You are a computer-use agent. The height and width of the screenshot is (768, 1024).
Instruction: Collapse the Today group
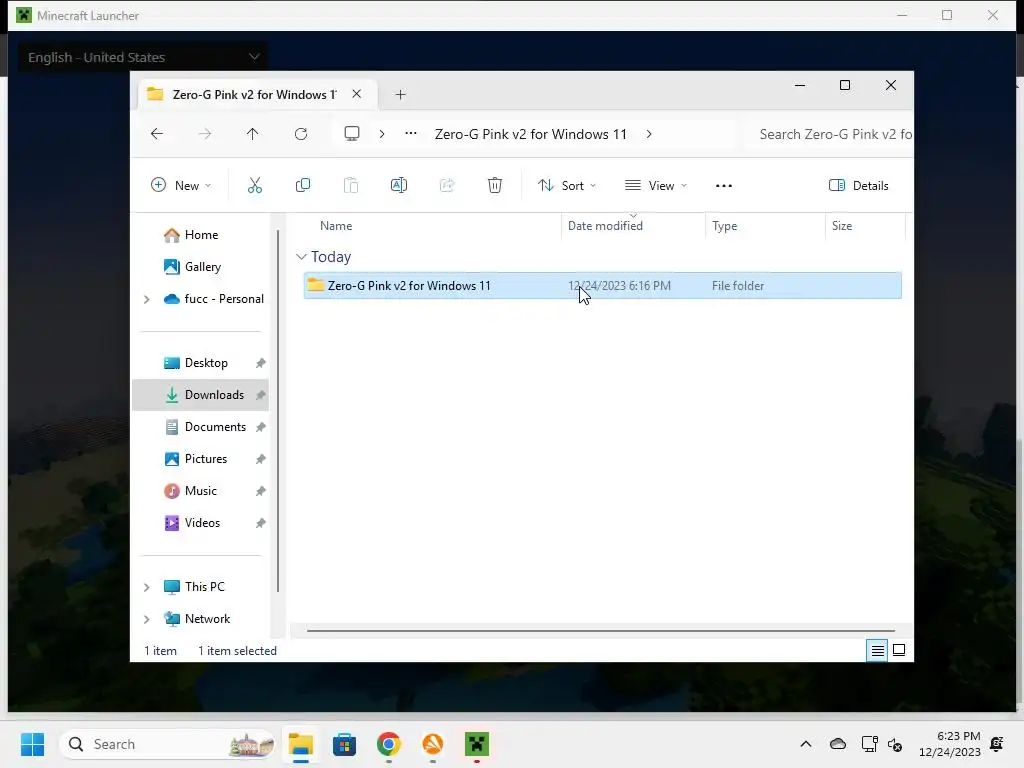[x=301, y=257]
